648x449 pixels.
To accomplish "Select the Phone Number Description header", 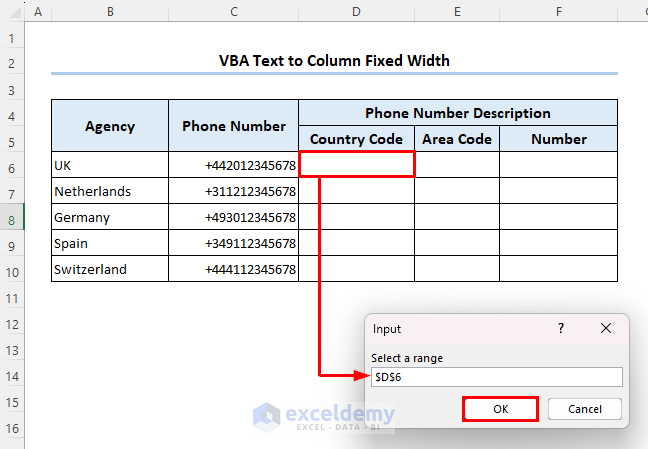I will point(458,113).
